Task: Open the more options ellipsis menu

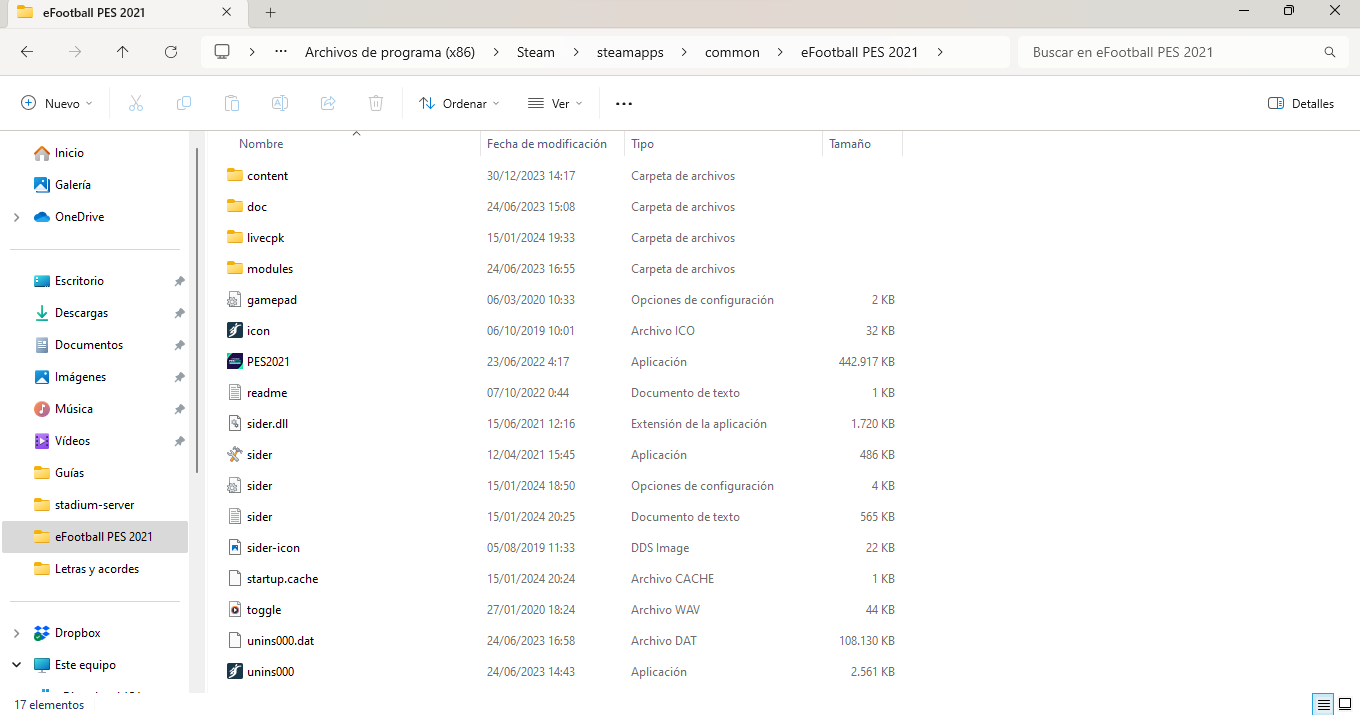Action: 624,103
